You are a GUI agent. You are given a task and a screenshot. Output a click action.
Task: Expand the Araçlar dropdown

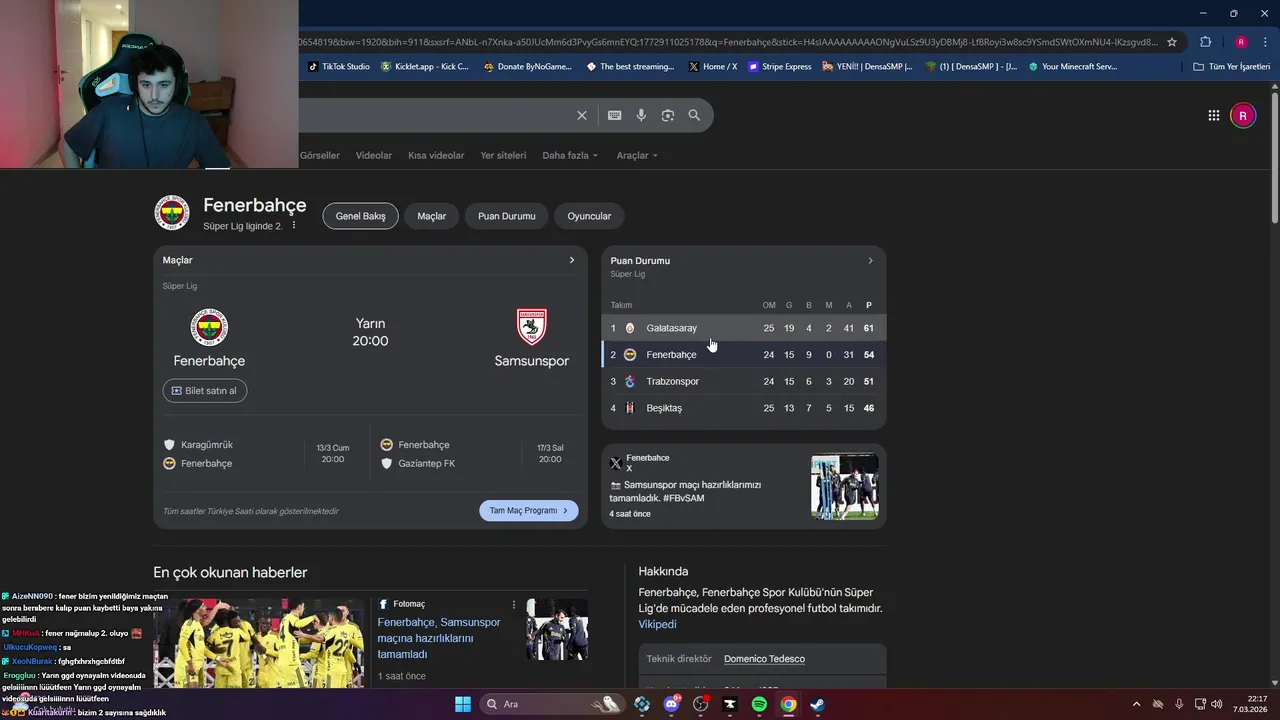[x=637, y=155]
